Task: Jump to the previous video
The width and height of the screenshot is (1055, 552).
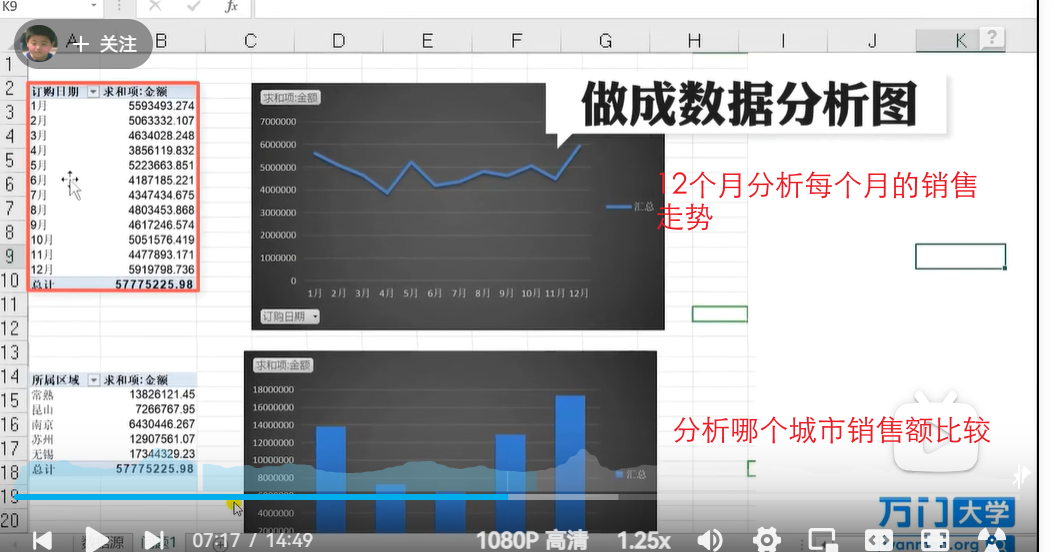Action: (42, 540)
